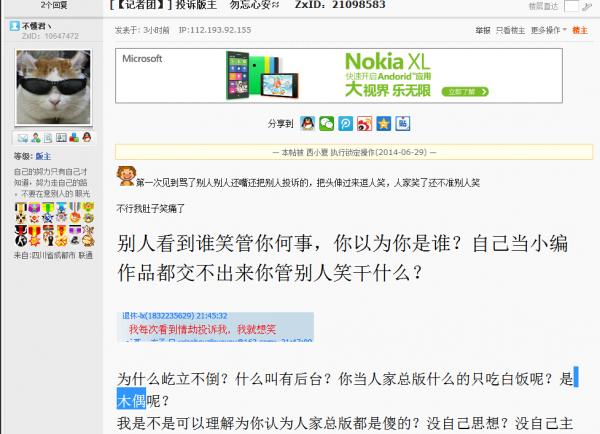Share to Qzone star icon
600x434 pixels.
(x=383, y=124)
